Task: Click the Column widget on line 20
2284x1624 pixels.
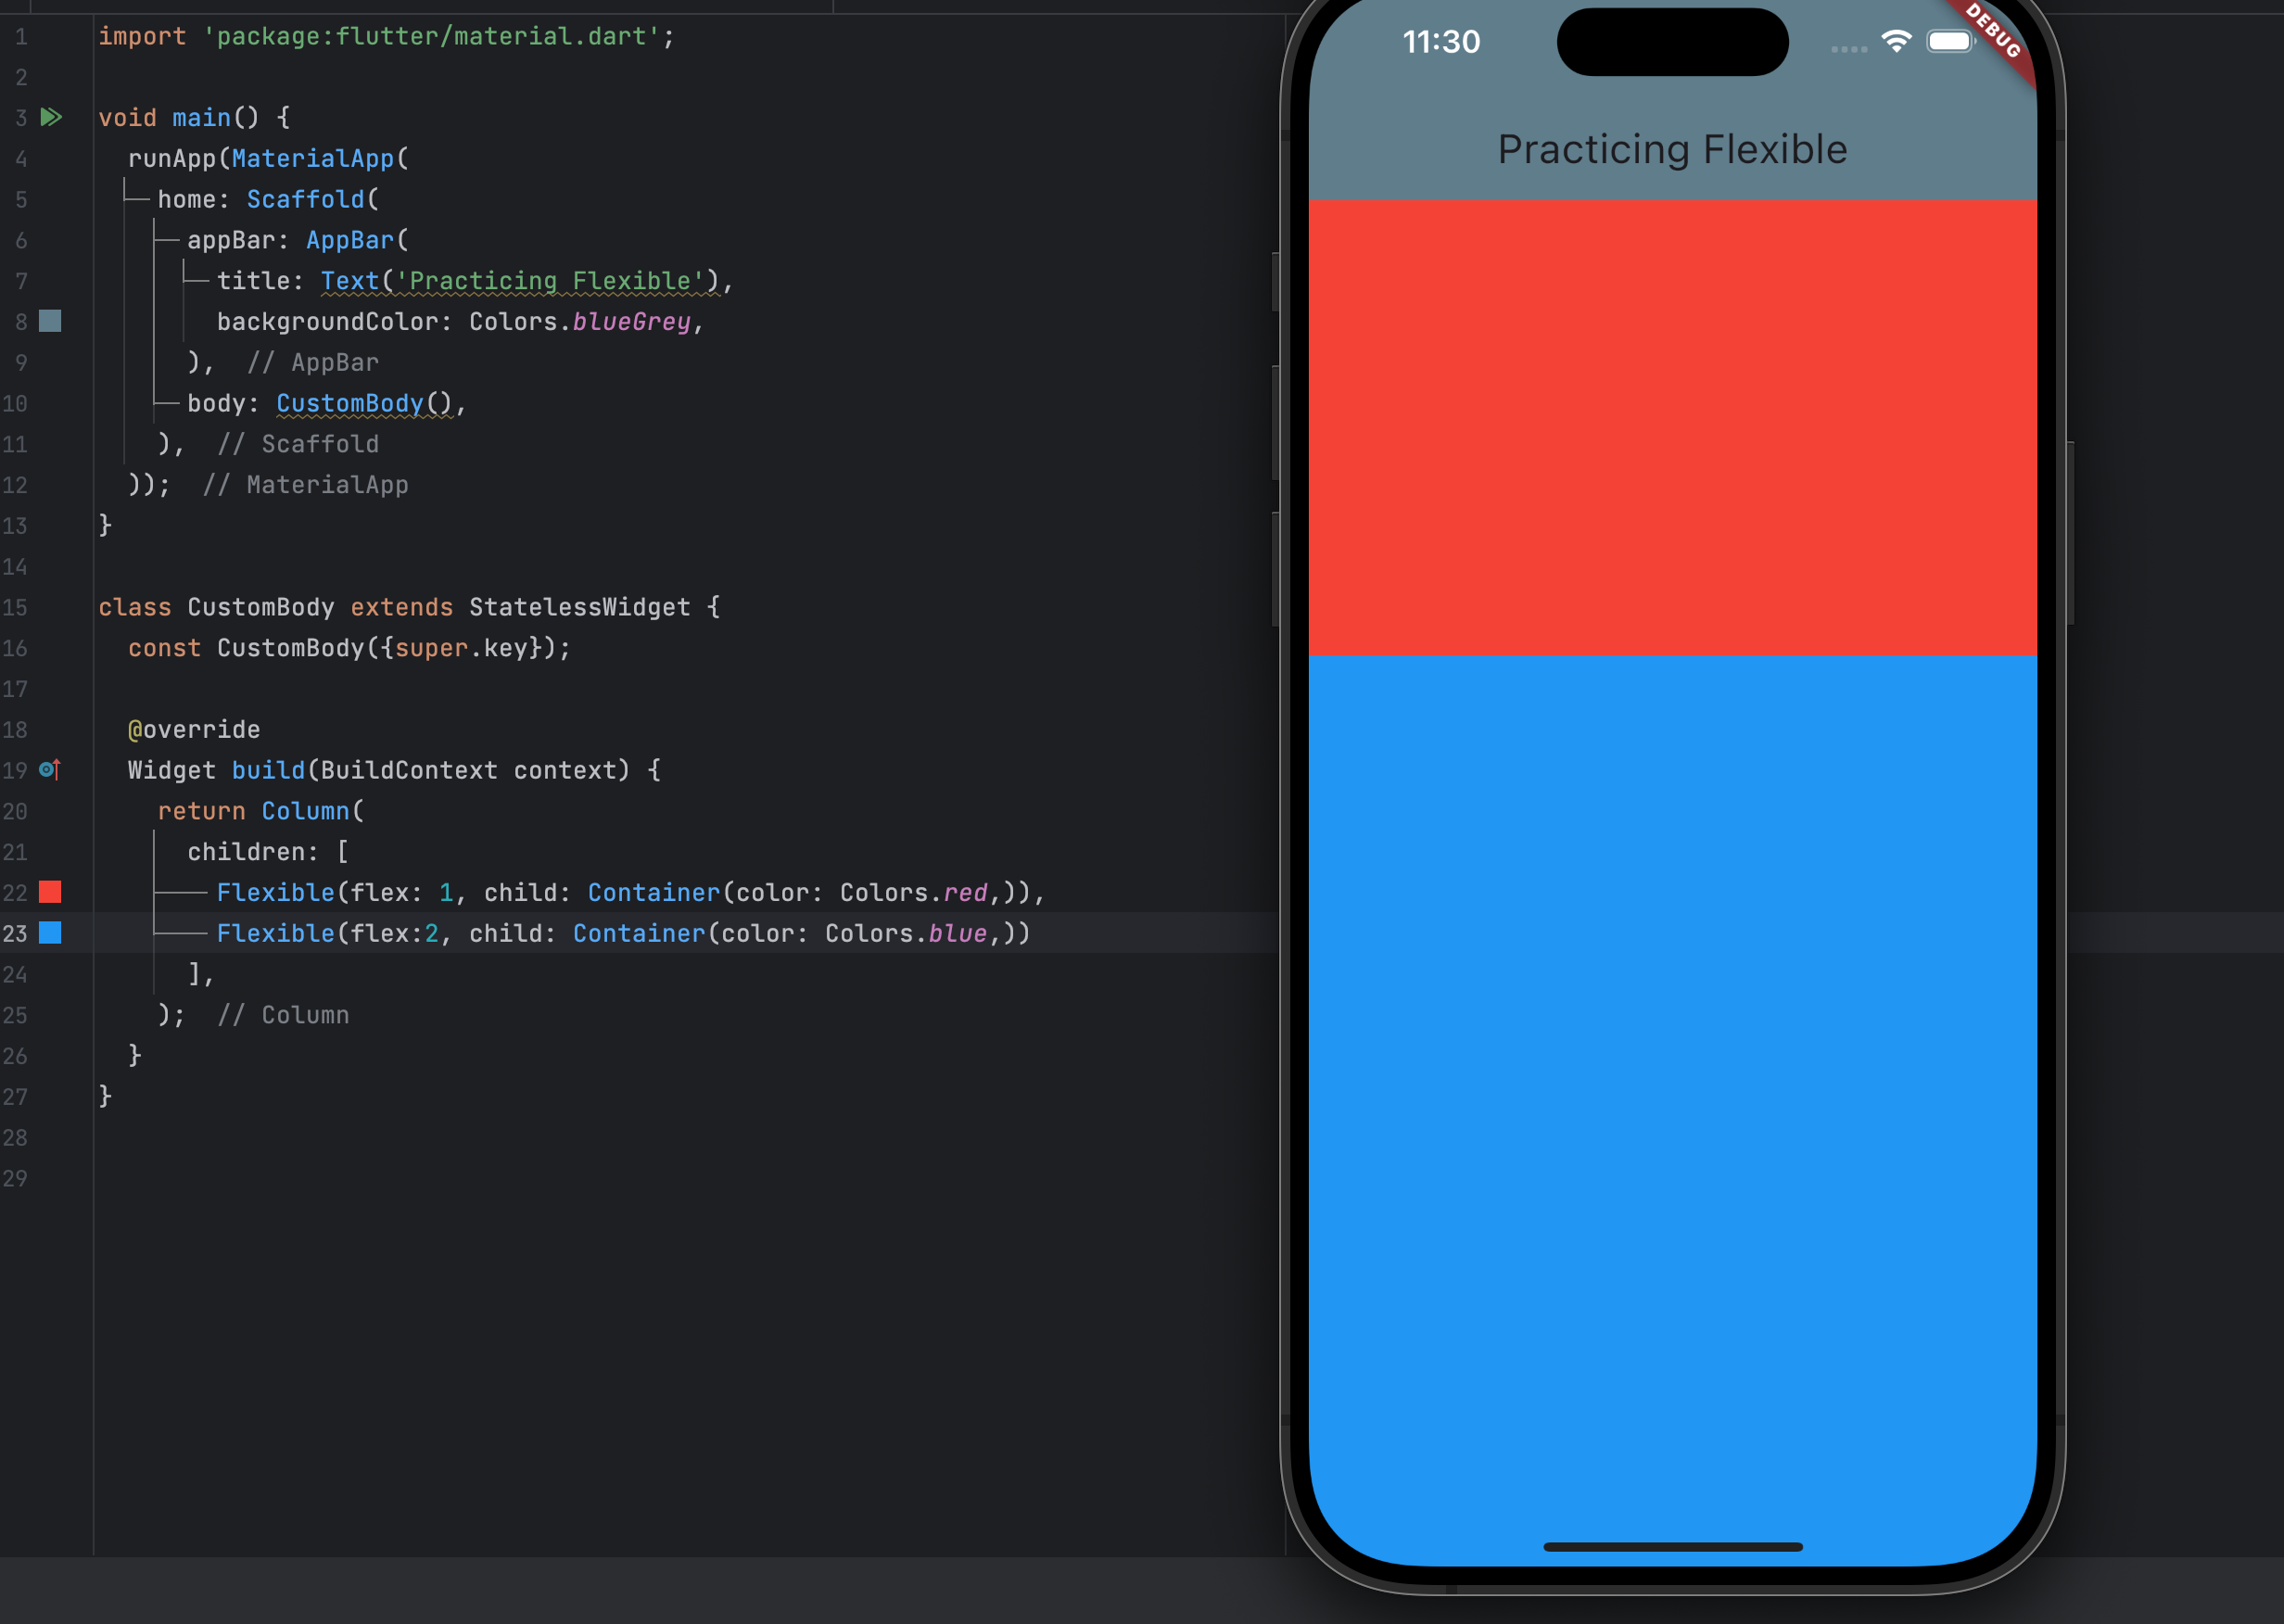Action: tap(306, 811)
